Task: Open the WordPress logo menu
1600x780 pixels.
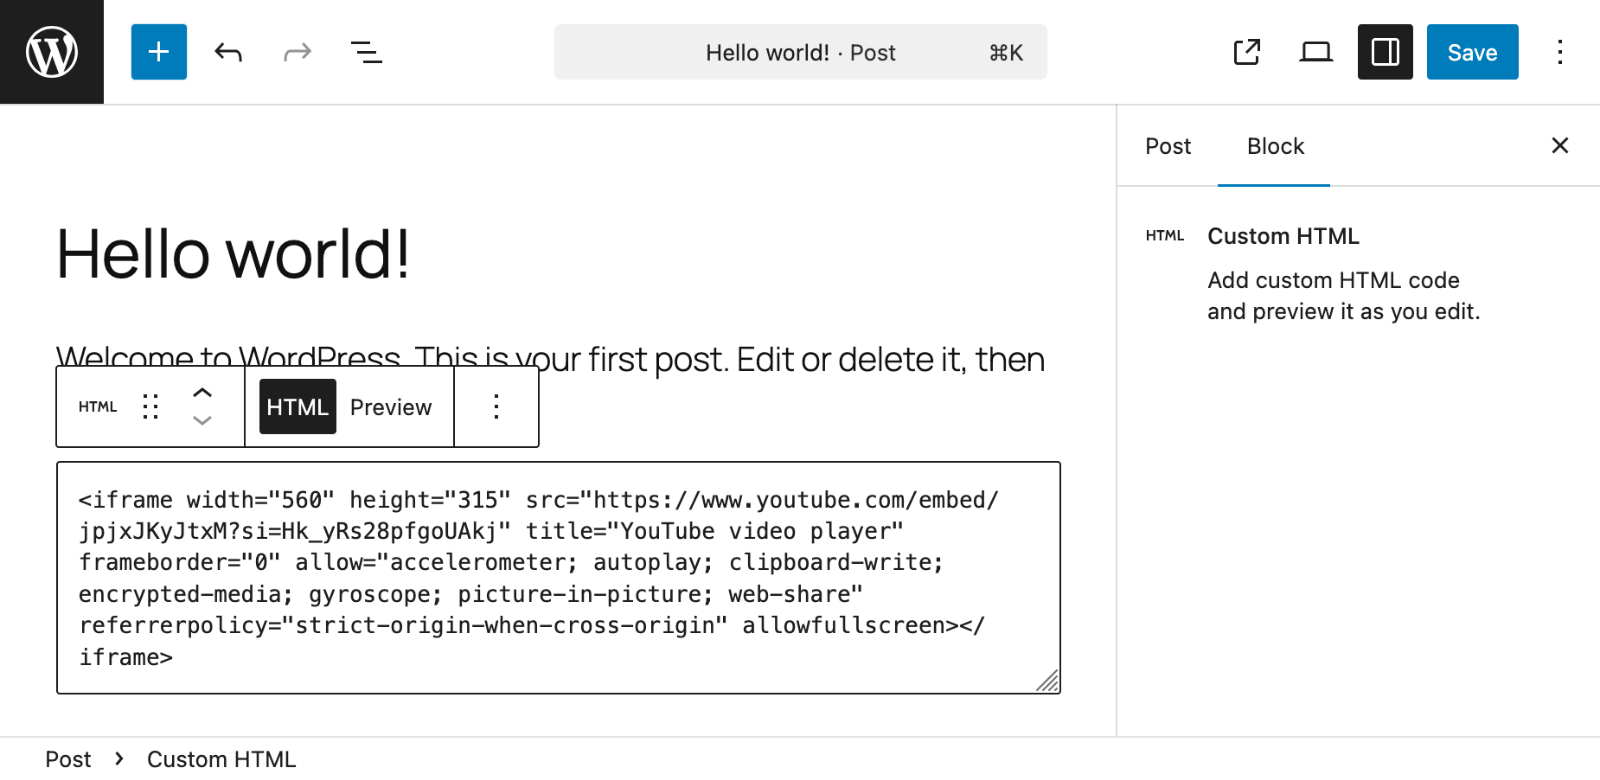Action: tap(52, 52)
